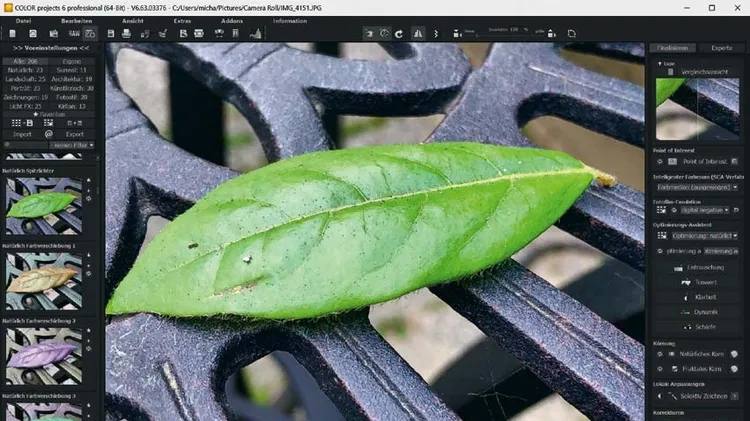Click the Selektiv Zeichnen brush icon
The height and width of the screenshot is (421, 750).
[673, 396]
